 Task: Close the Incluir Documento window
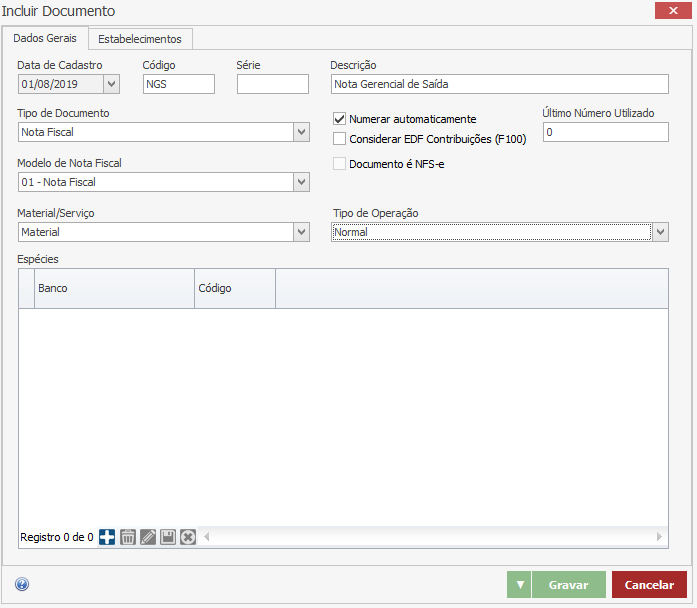(668, 11)
